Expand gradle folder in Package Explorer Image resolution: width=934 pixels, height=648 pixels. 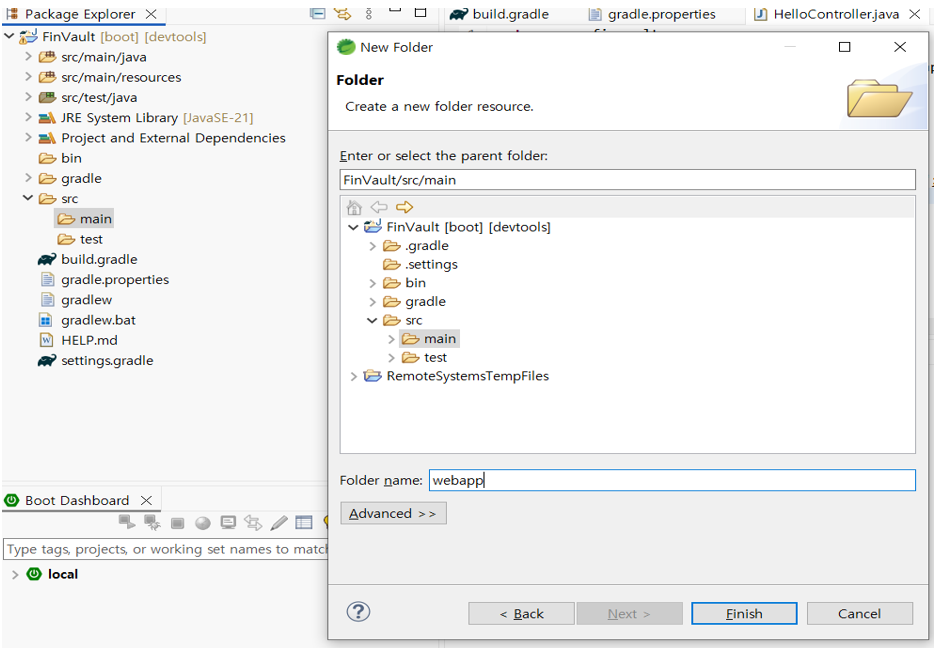(x=28, y=178)
